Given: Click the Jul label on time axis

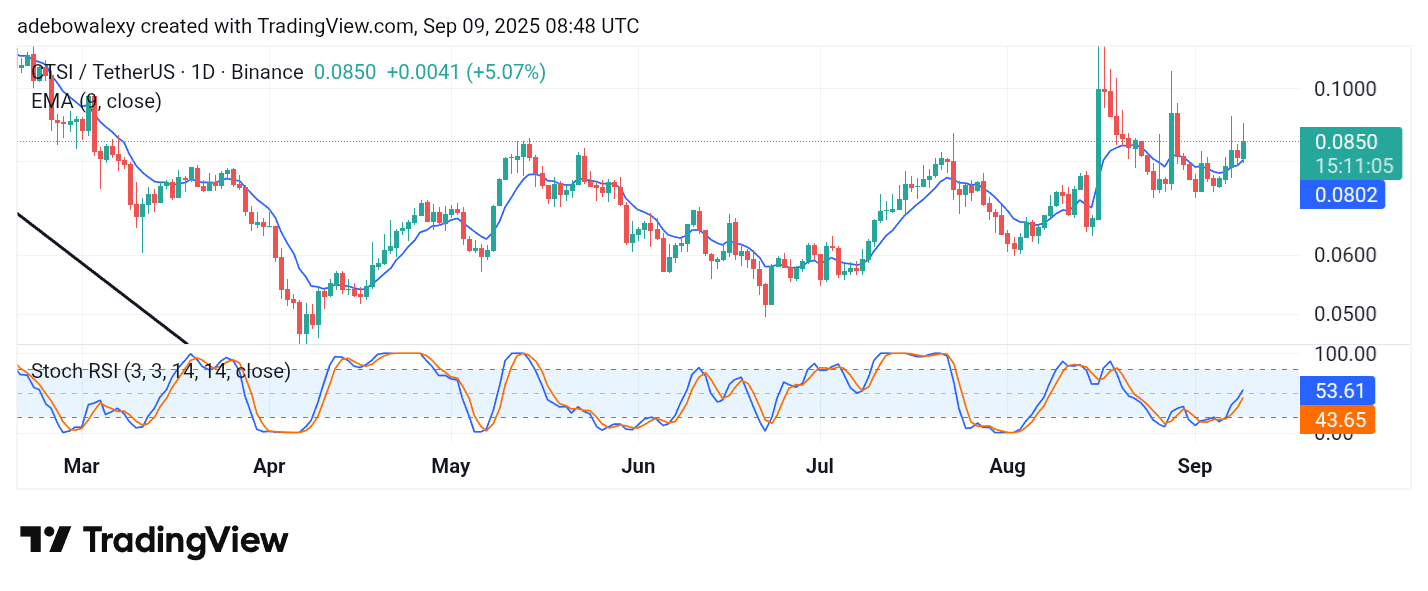Looking at the screenshot, I should (820, 466).
